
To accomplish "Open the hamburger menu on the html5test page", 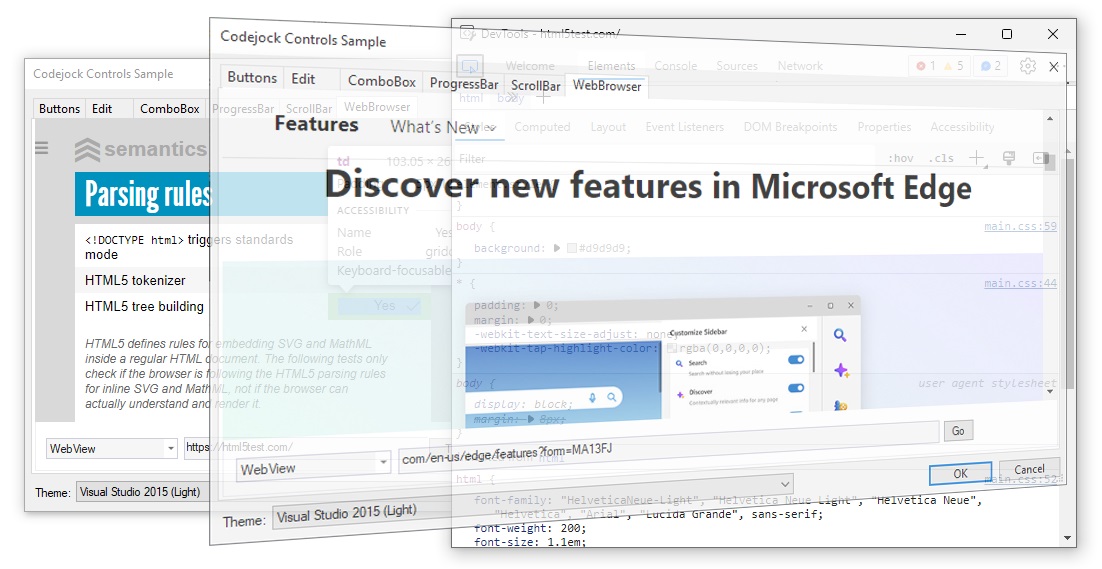I will tap(41, 148).
